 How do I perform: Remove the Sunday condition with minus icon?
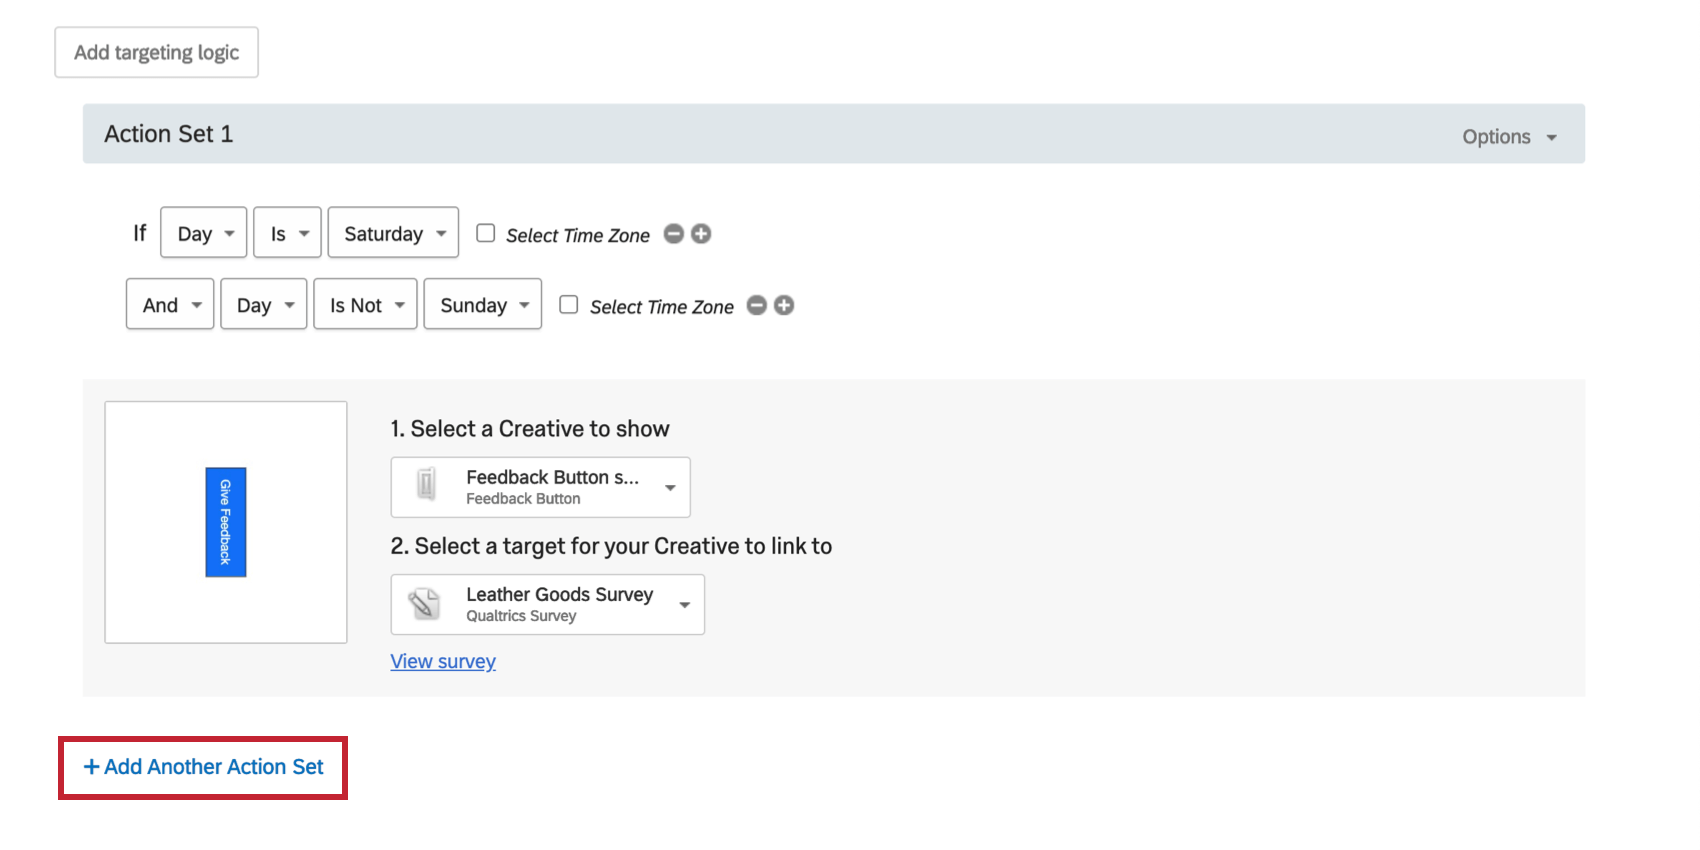coord(757,305)
